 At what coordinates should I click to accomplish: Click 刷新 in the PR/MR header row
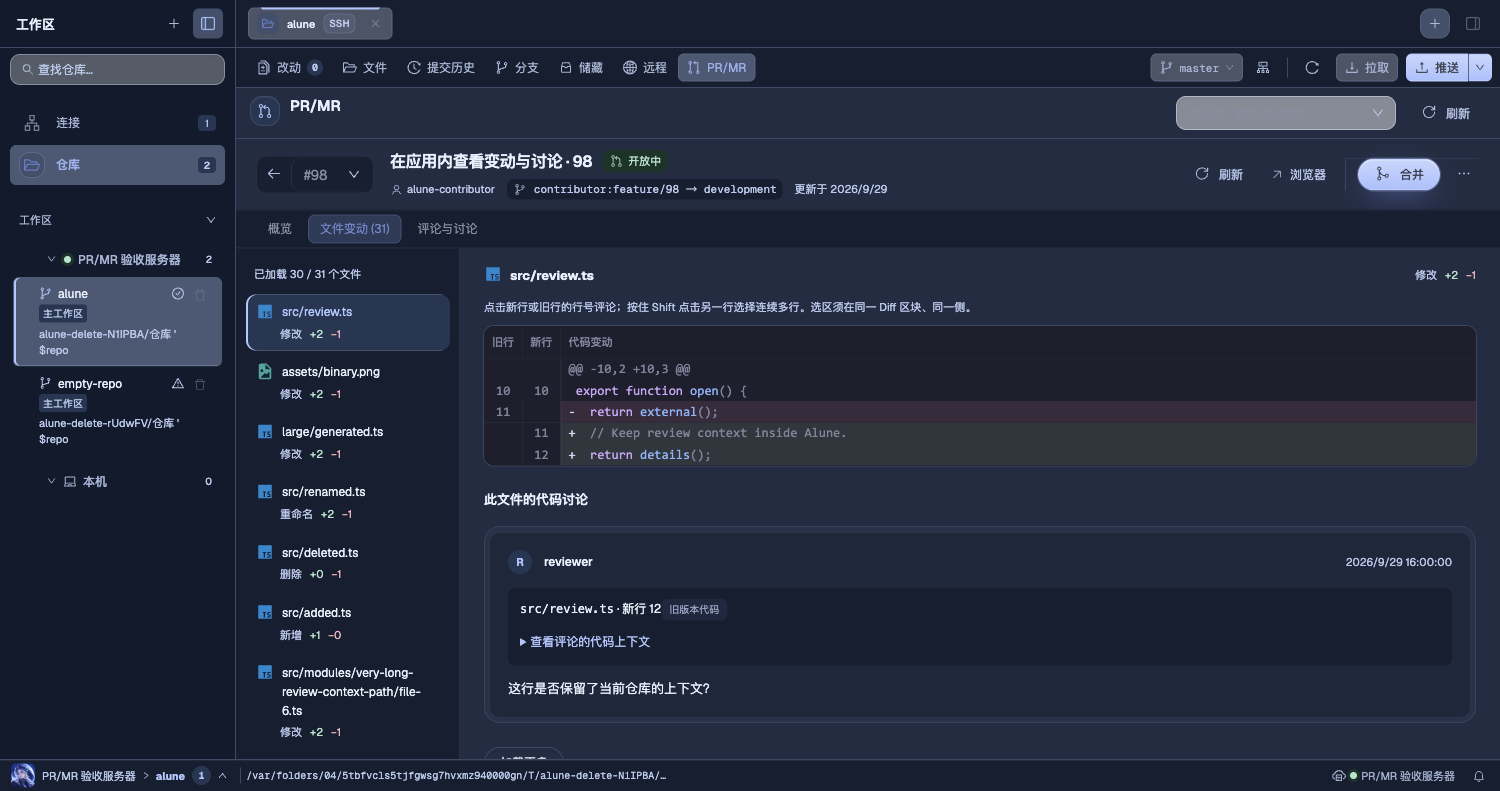click(x=1446, y=113)
